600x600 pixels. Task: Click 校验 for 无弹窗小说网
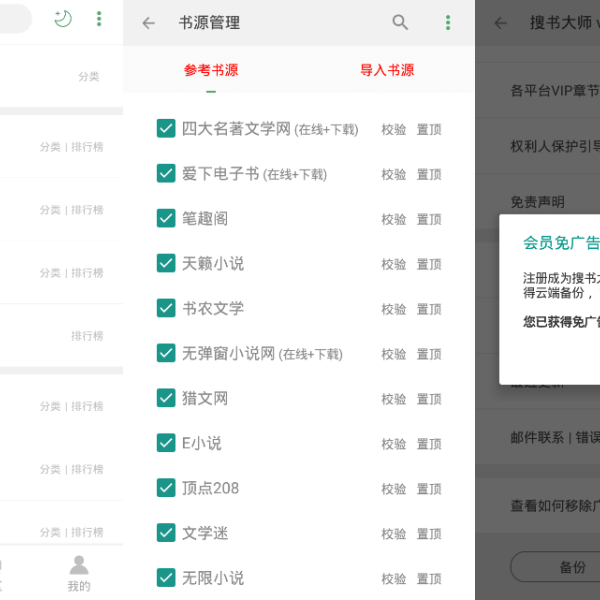pyautogui.click(x=394, y=354)
